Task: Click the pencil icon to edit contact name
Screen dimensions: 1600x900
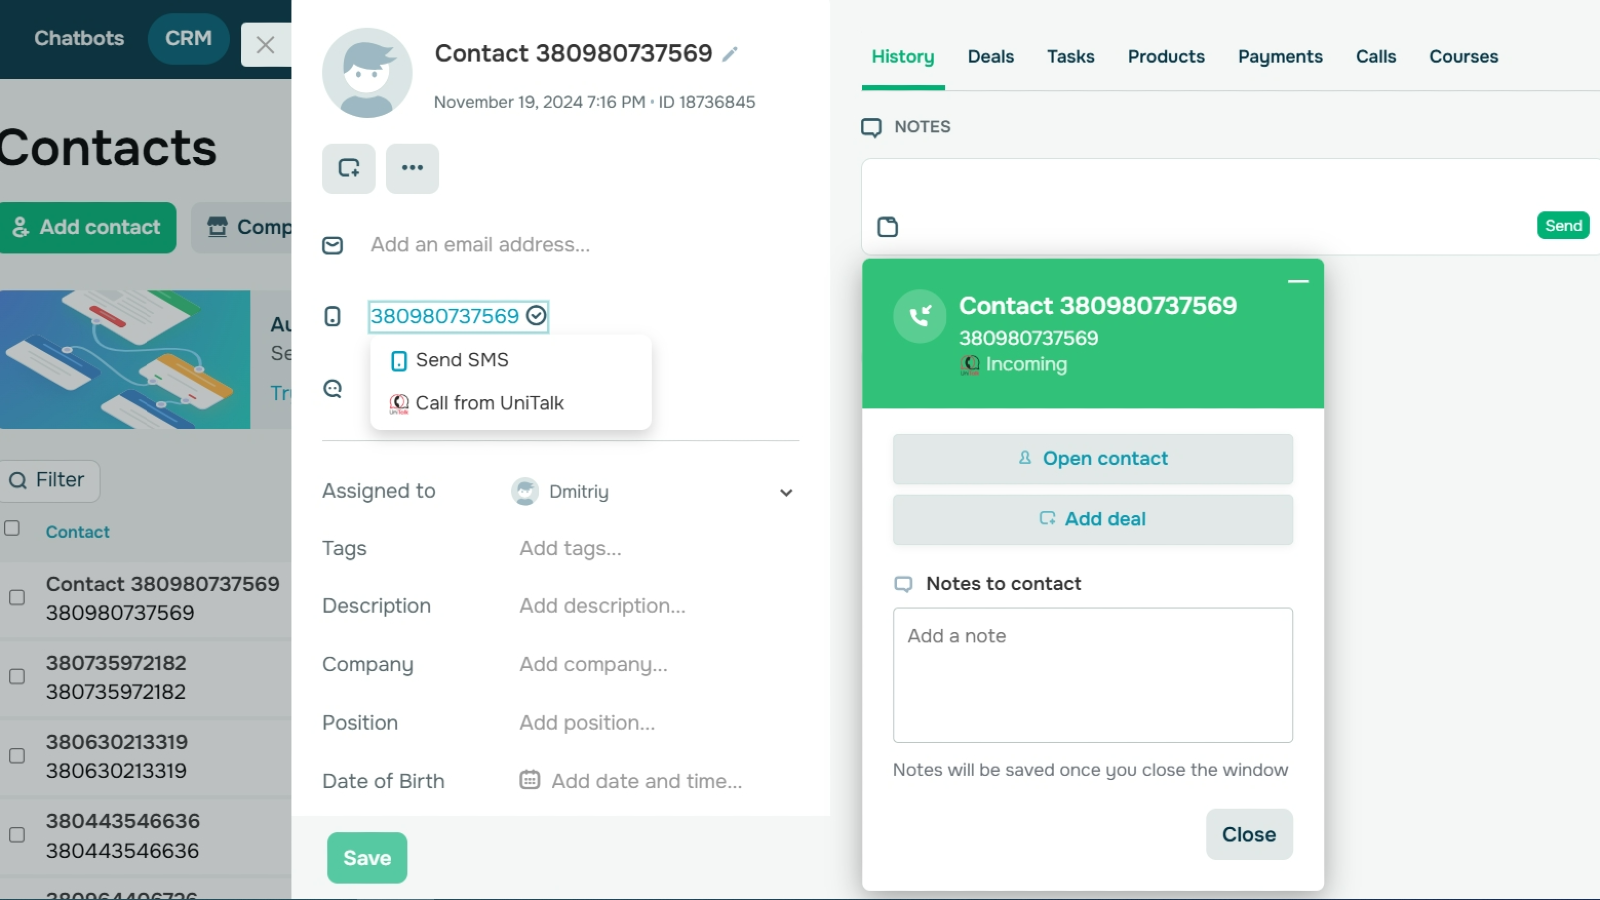Action: pos(730,54)
